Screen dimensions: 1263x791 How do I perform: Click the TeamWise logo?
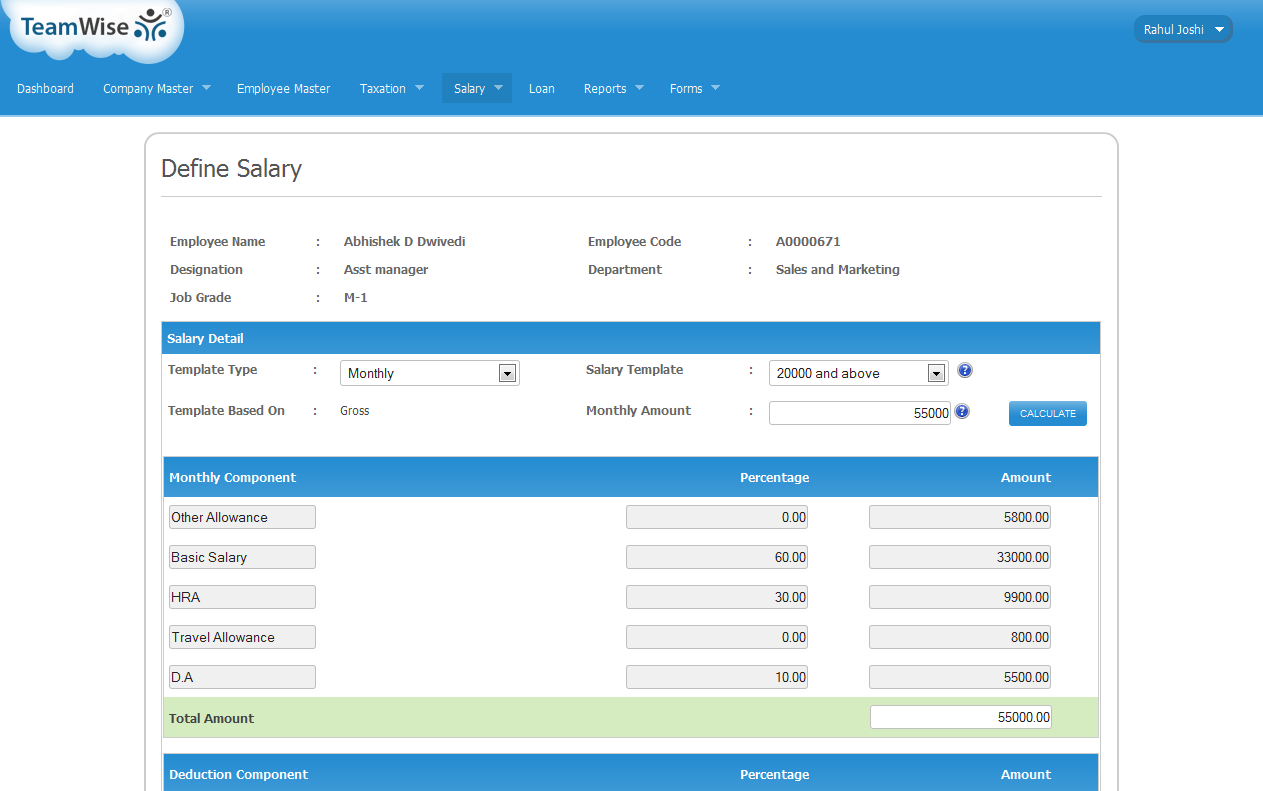coord(96,27)
